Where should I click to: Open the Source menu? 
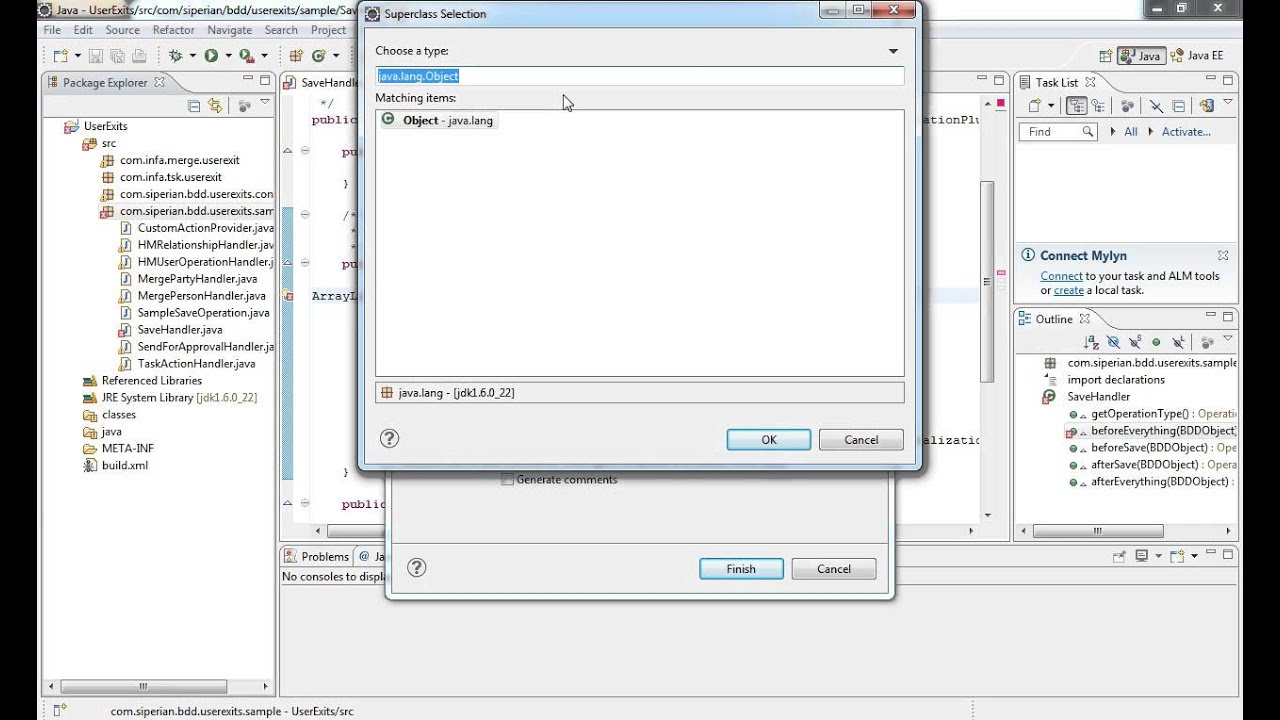coord(123,30)
